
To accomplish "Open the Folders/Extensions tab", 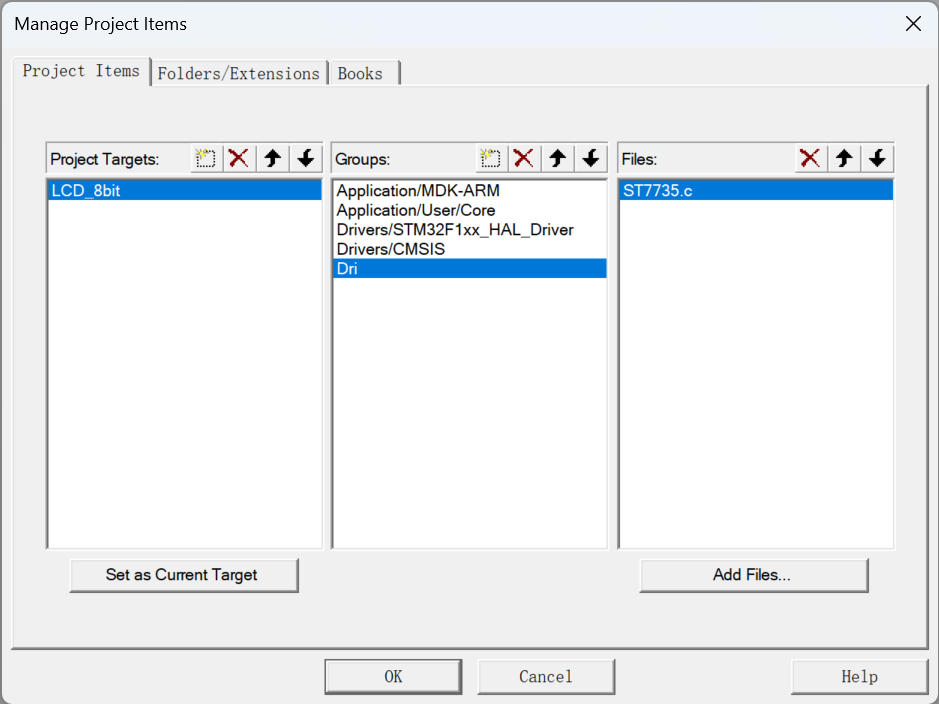I will pos(238,74).
